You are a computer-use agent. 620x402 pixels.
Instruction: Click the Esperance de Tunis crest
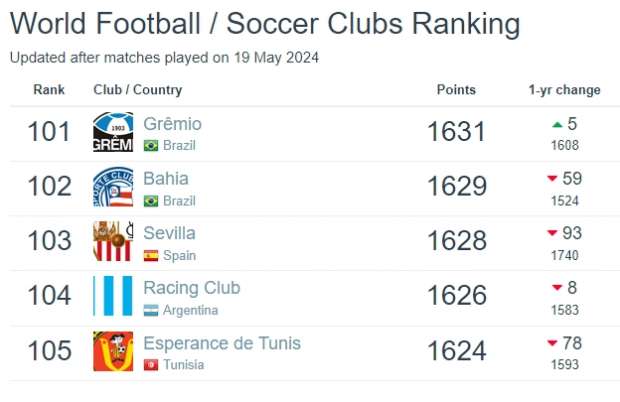coord(113,351)
